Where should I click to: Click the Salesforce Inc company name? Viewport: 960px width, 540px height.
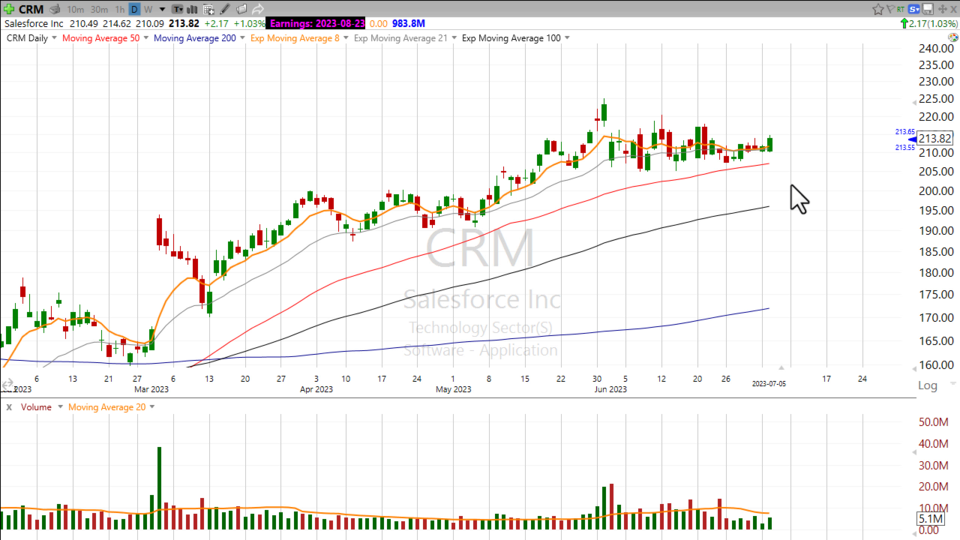[x=34, y=23]
